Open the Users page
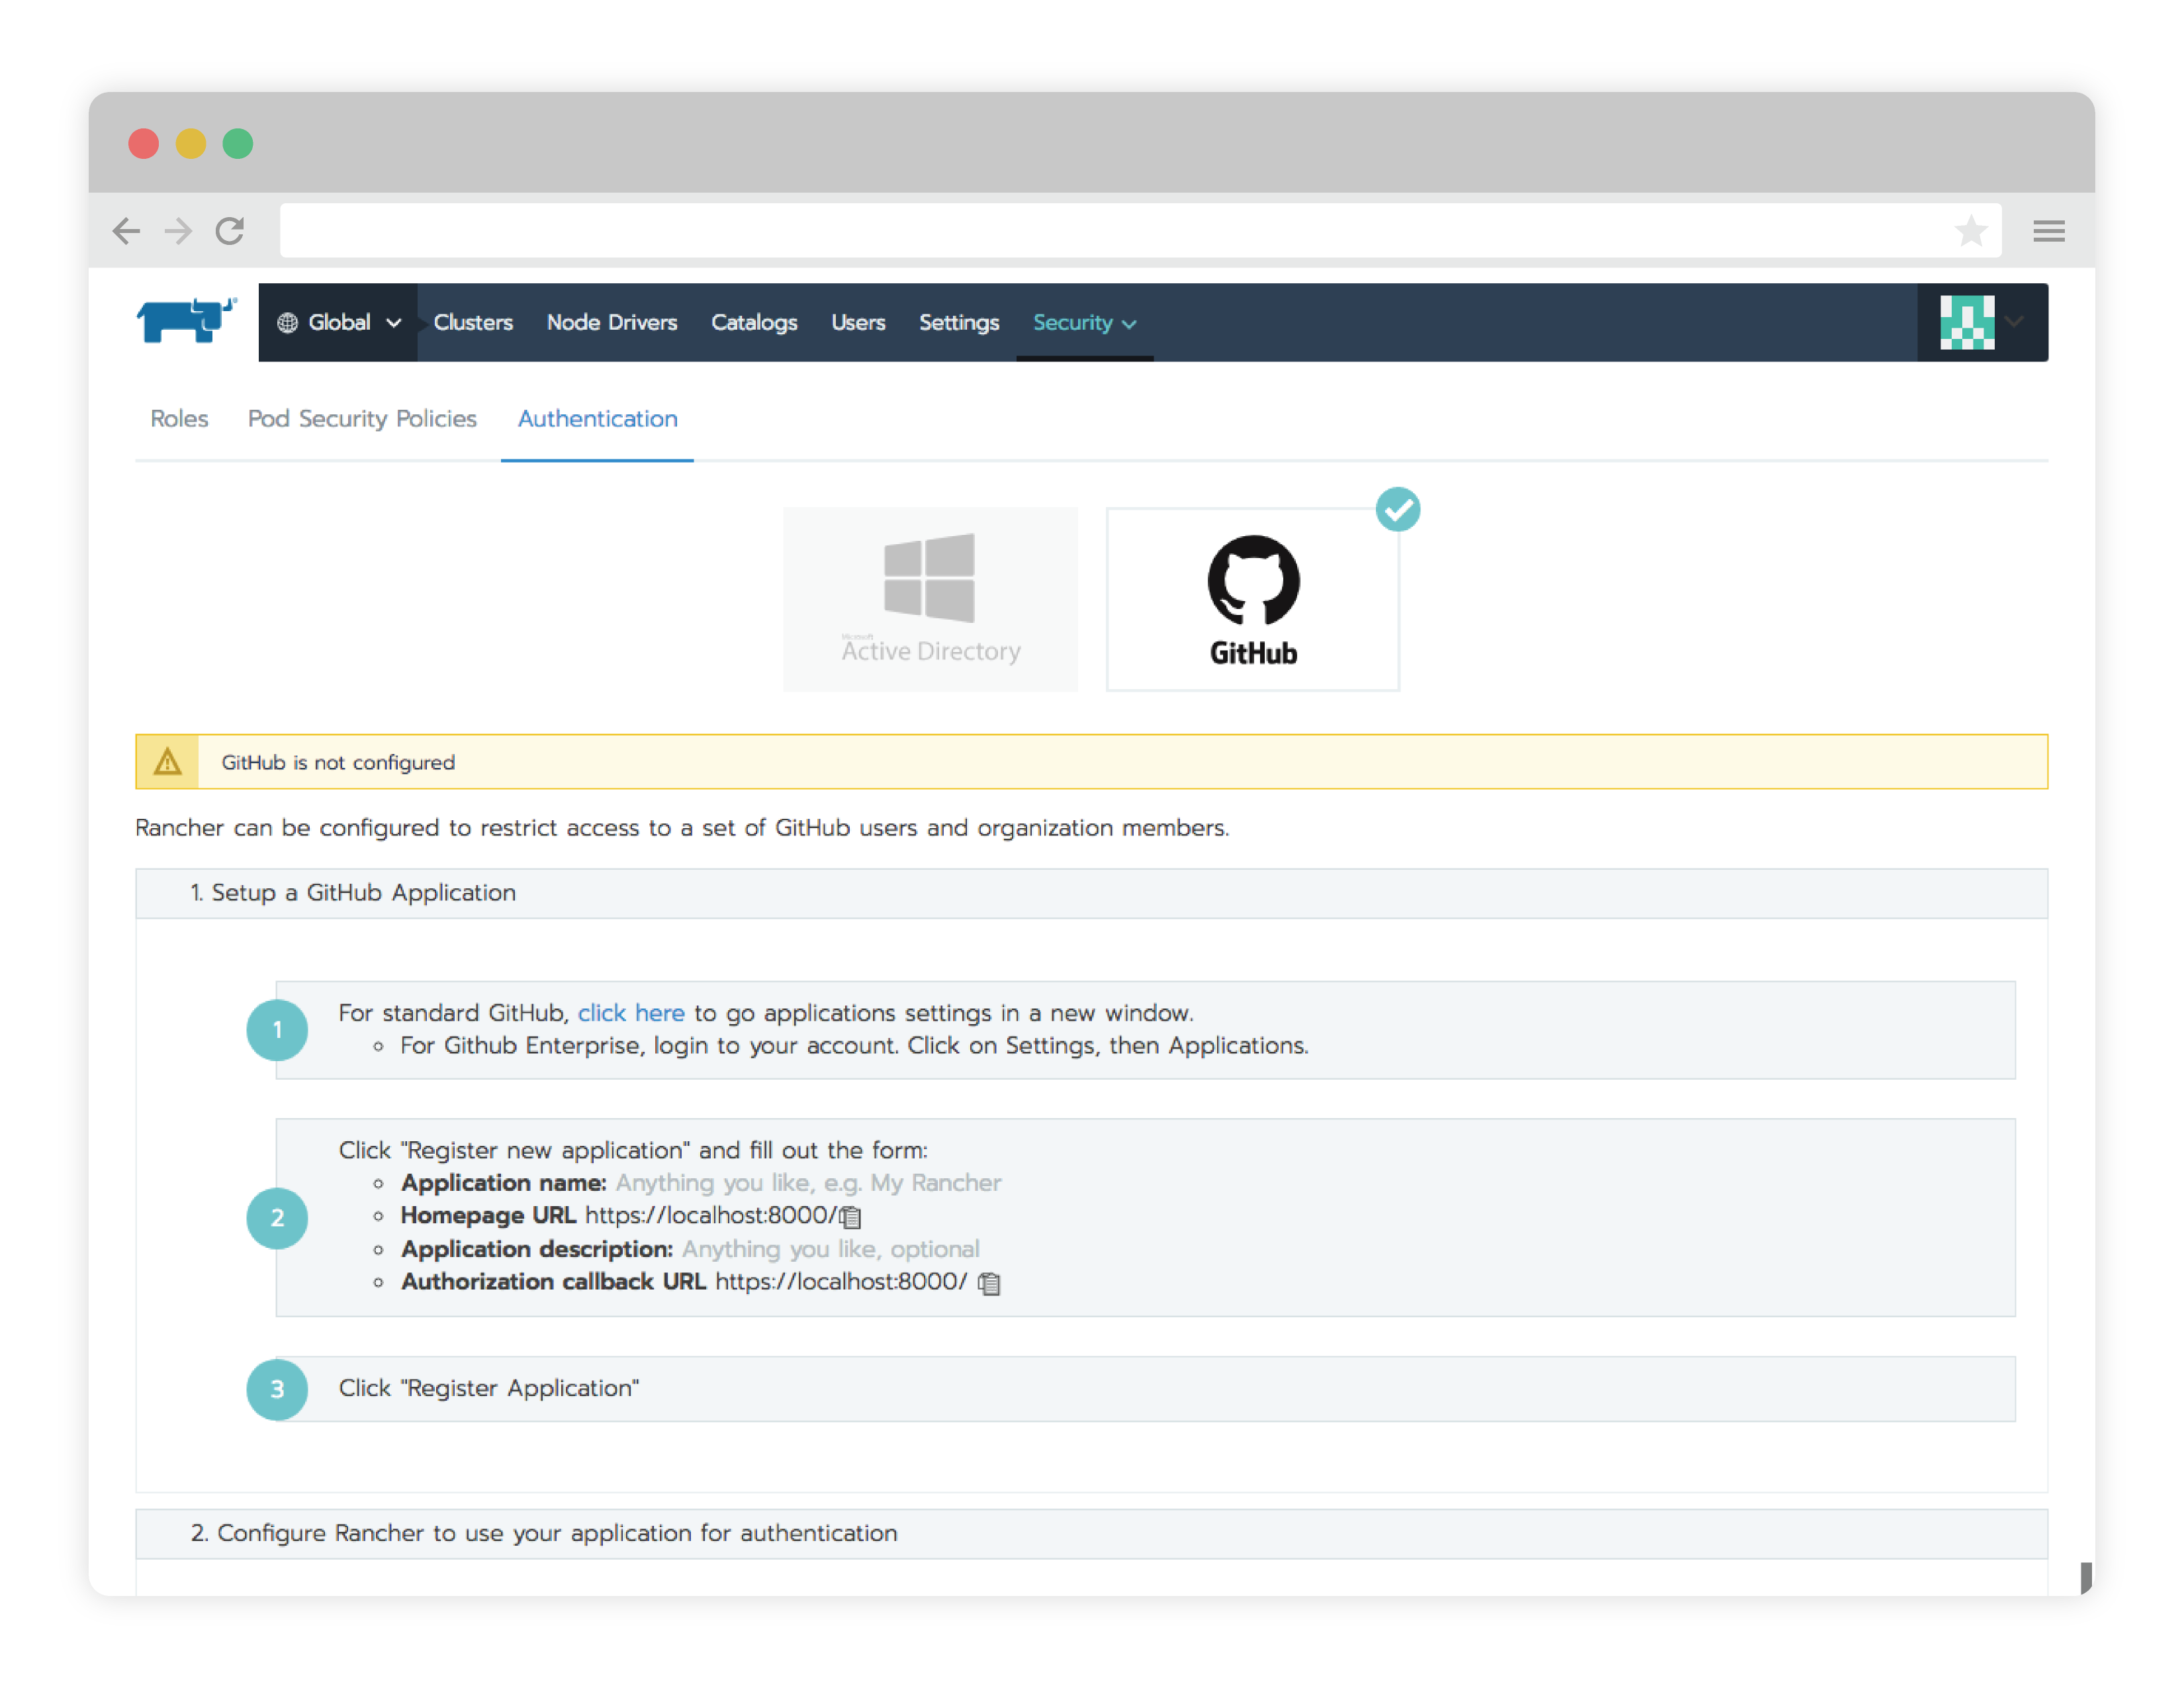Viewport: 2184px width, 1688px height. (x=858, y=323)
